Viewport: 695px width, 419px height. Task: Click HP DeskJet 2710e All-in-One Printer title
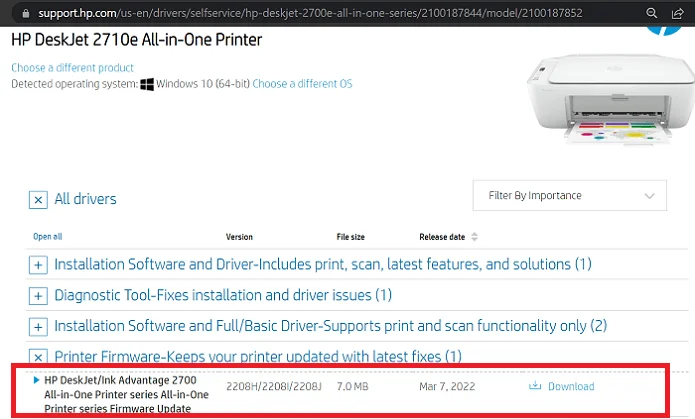pyautogui.click(x=137, y=40)
